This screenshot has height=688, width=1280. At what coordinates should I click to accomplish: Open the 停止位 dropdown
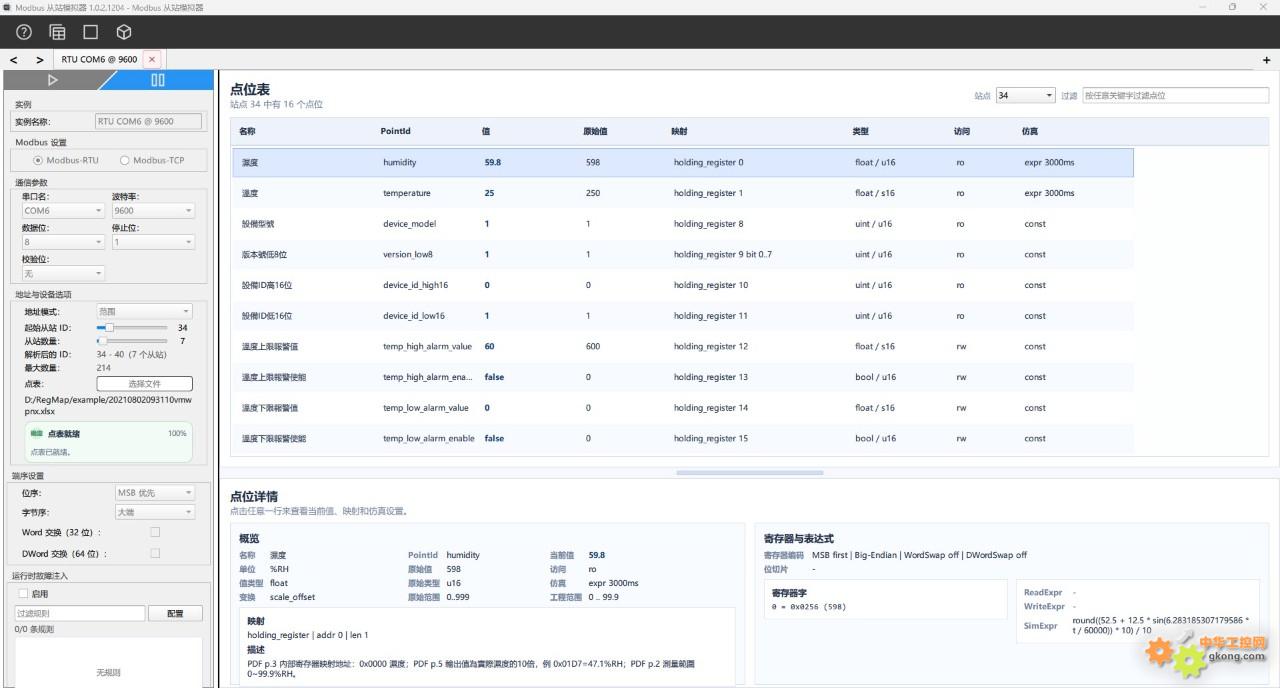pos(153,242)
